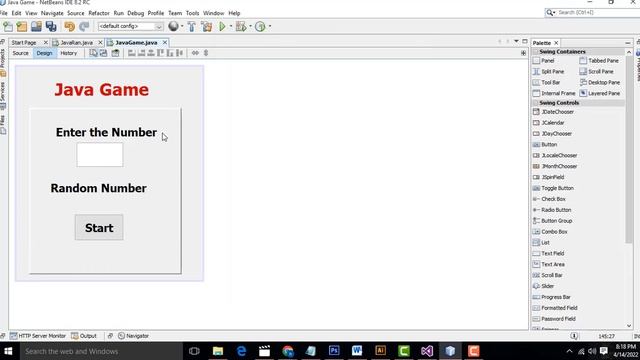Select the Progress Bar palette item

[x=552, y=297]
